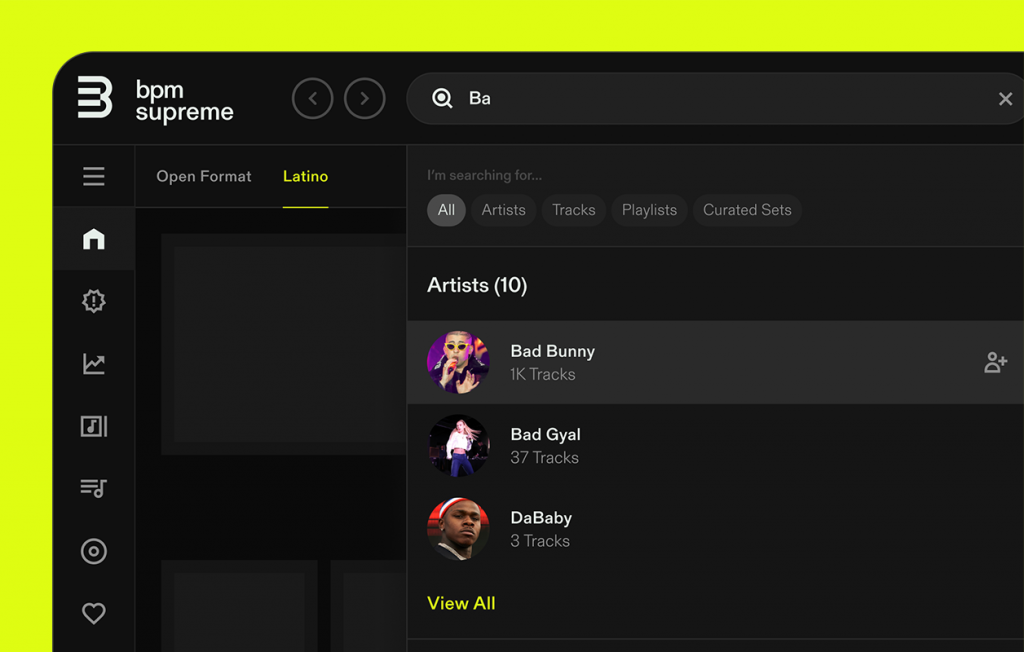The width and height of the screenshot is (1024, 652).
Task: Navigate back with left arrow button
Action: [x=312, y=99]
